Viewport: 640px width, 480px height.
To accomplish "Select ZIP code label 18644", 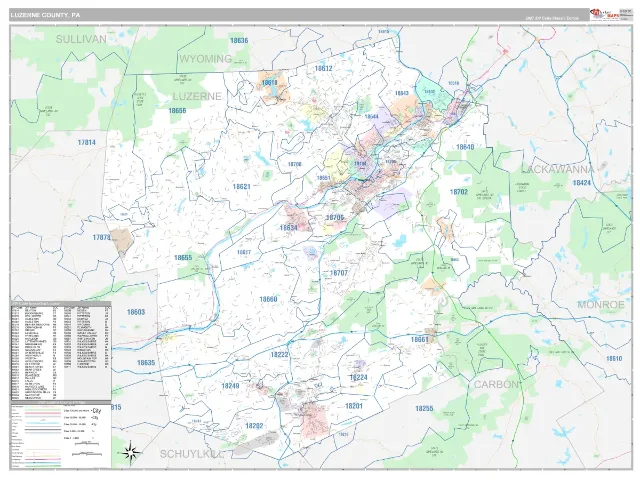I will coord(371,117).
